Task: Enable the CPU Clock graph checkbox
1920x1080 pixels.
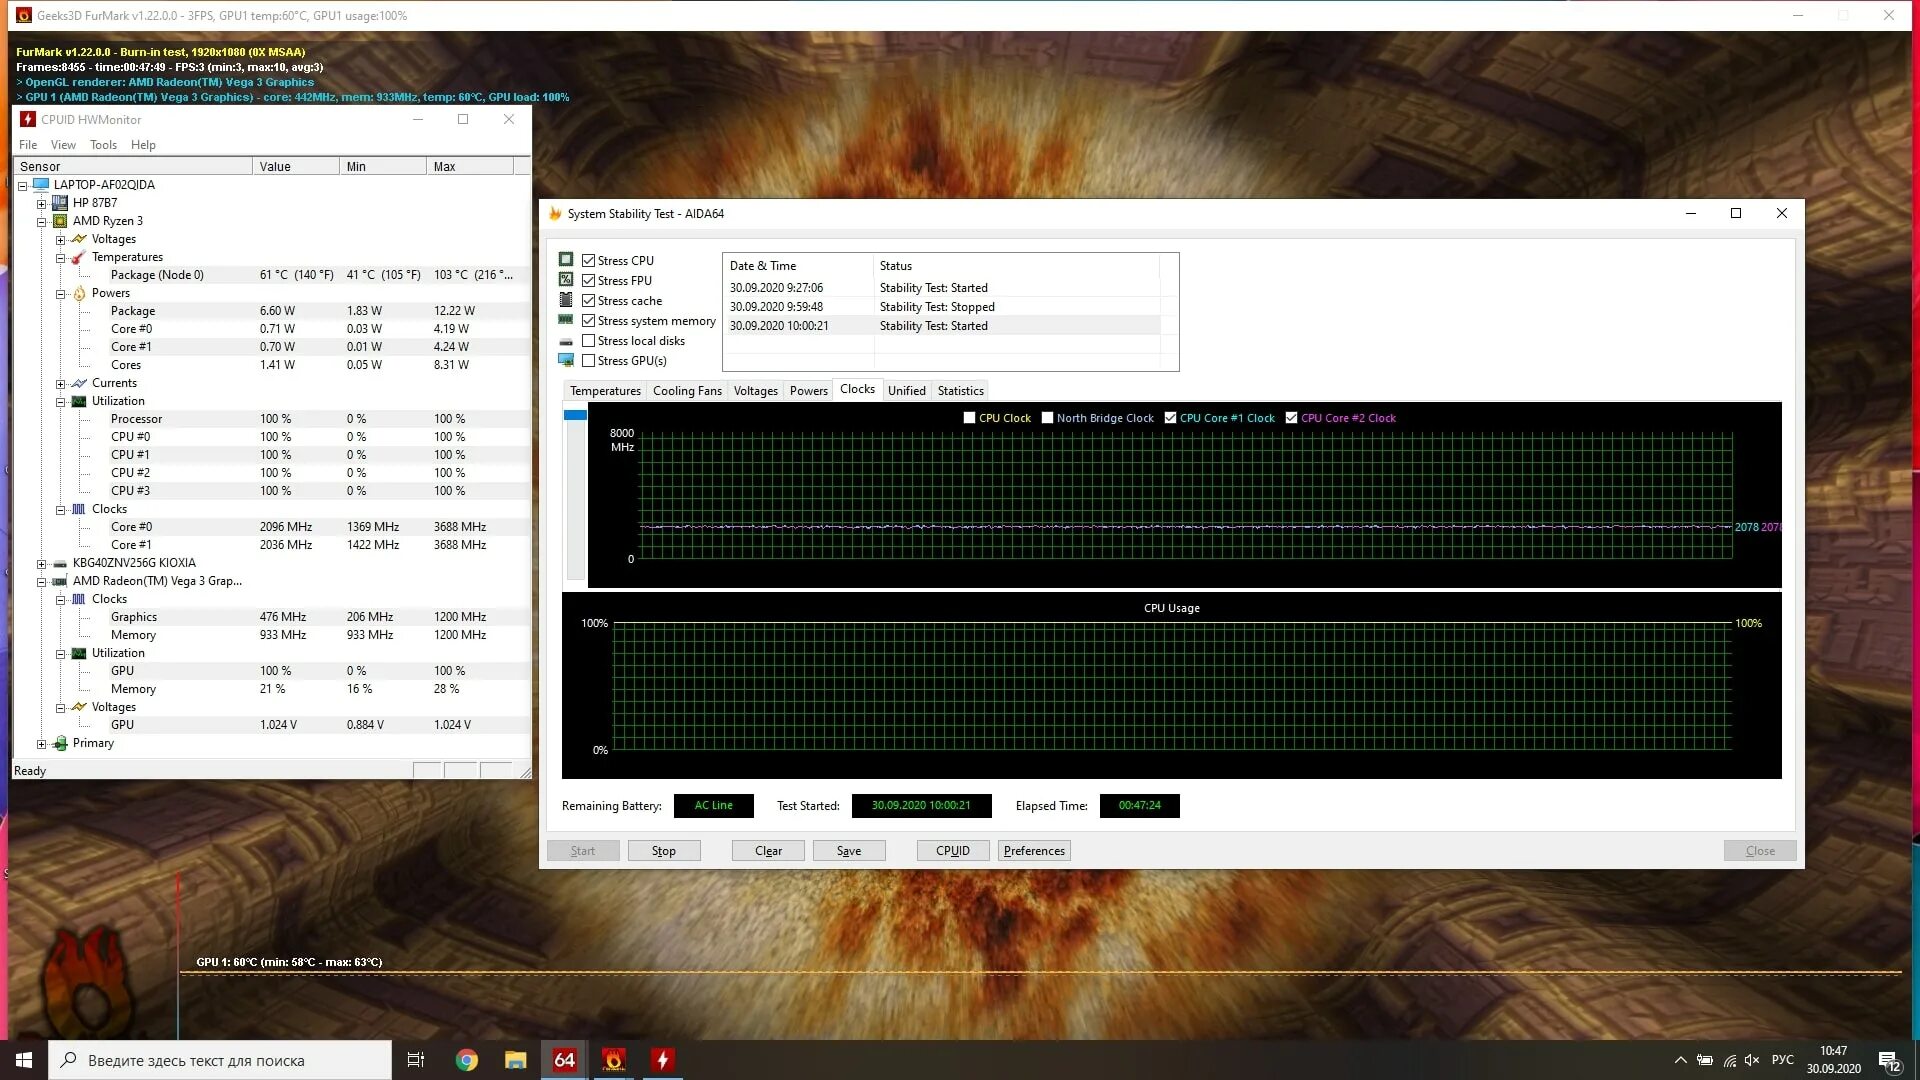Action: [x=969, y=418]
